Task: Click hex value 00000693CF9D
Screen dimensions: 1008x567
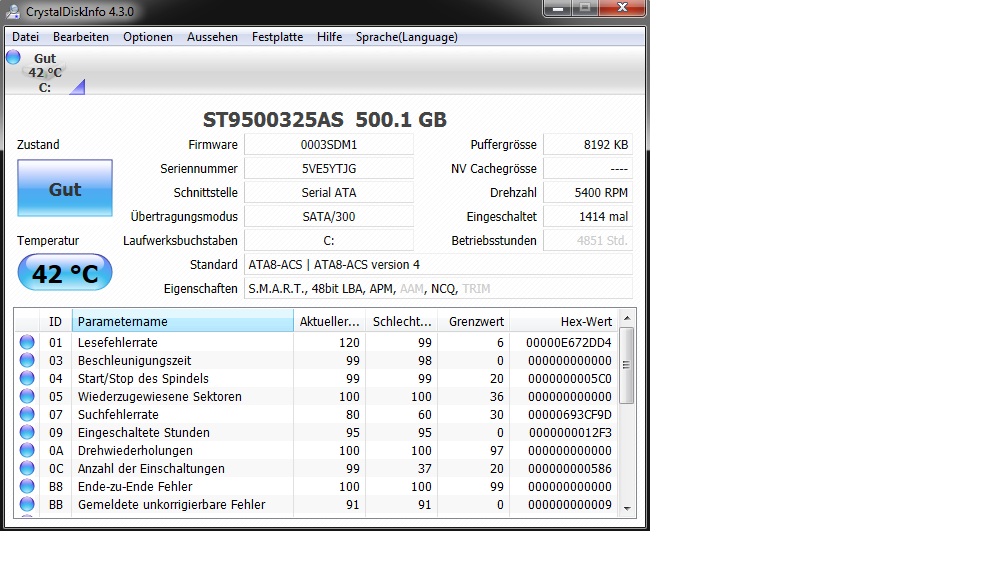Action: click(x=570, y=415)
